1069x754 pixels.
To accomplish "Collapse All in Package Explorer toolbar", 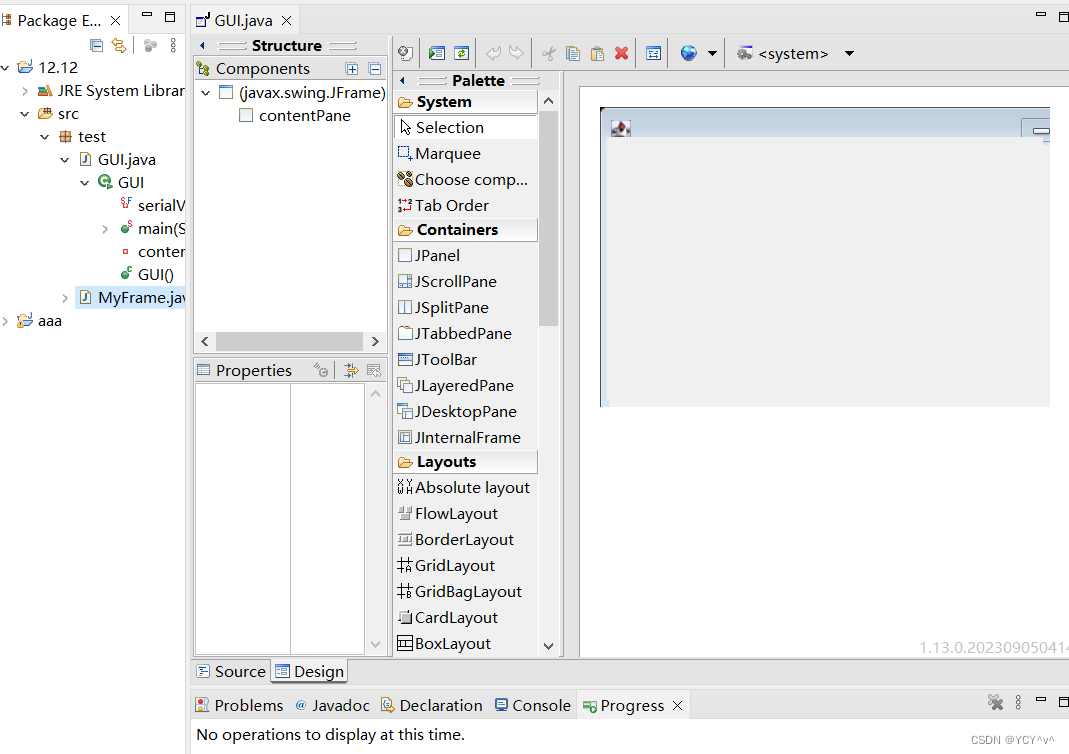I will pyautogui.click(x=97, y=46).
